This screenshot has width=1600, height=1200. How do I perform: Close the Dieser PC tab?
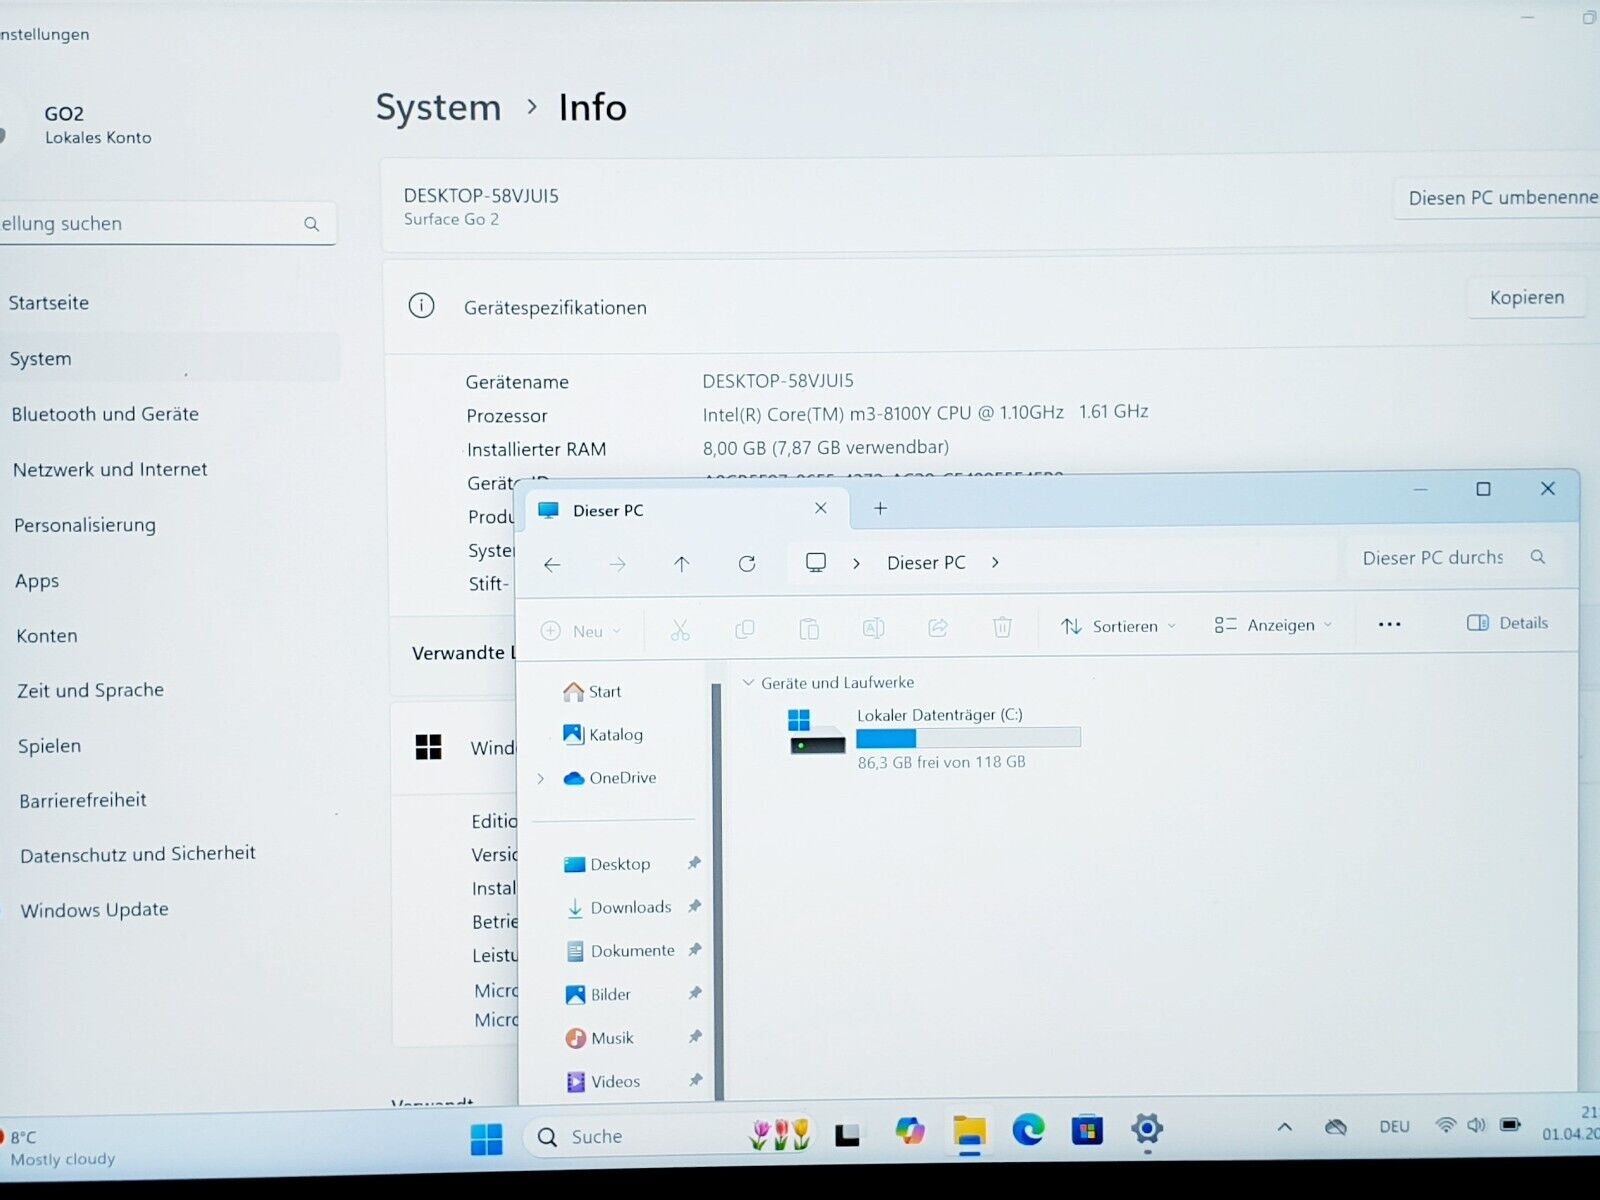[821, 508]
